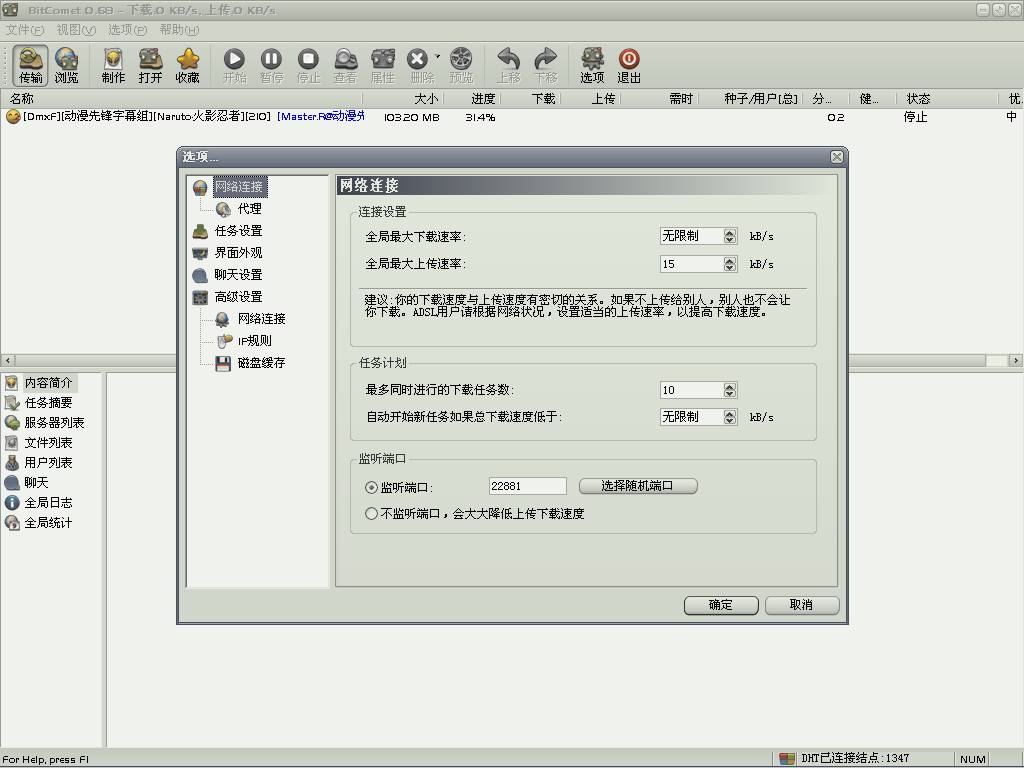Viewport: 1024px width, 768px height.
Task: Open the 属性 properties toolbar icon
Action: pyautogui.click(x=383, y=65)
